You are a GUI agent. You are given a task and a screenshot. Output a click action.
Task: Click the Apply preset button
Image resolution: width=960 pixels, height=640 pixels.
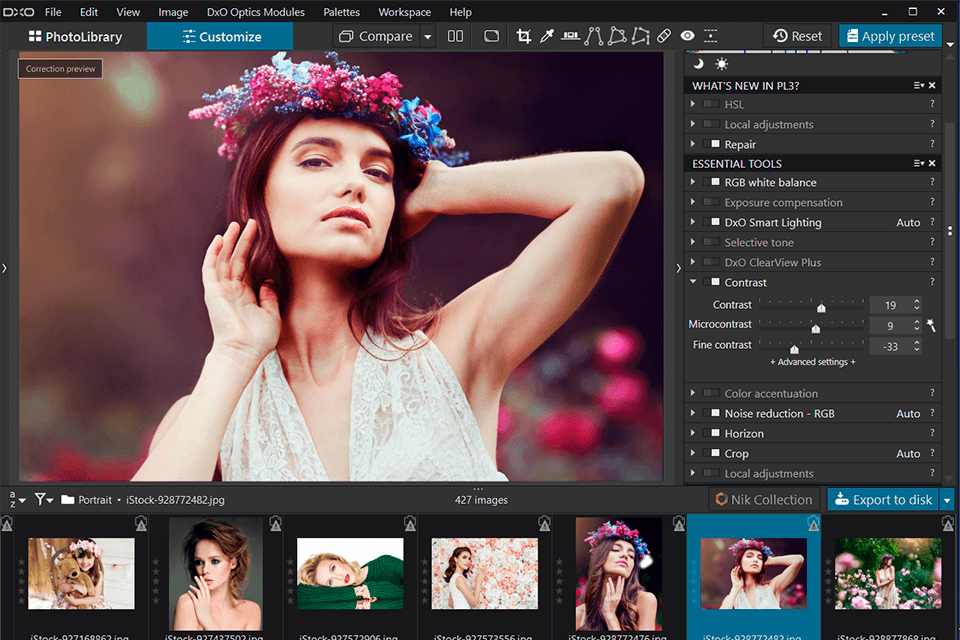coord(890,36)
